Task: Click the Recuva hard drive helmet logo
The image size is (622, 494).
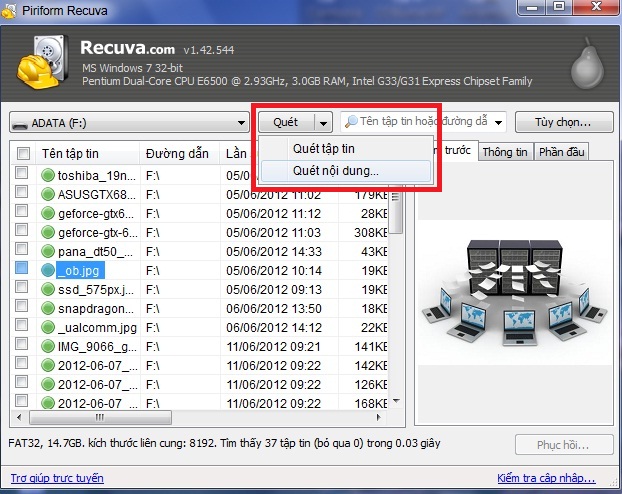Action: tap(41, 62)
